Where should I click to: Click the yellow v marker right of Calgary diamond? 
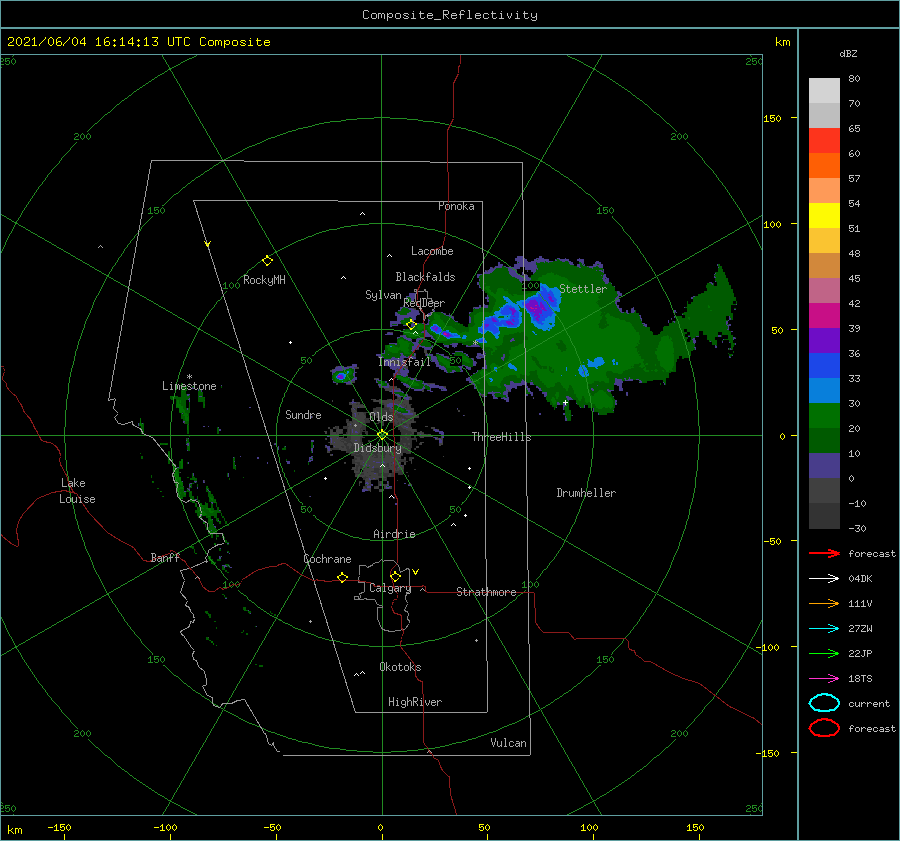(416, 572)
